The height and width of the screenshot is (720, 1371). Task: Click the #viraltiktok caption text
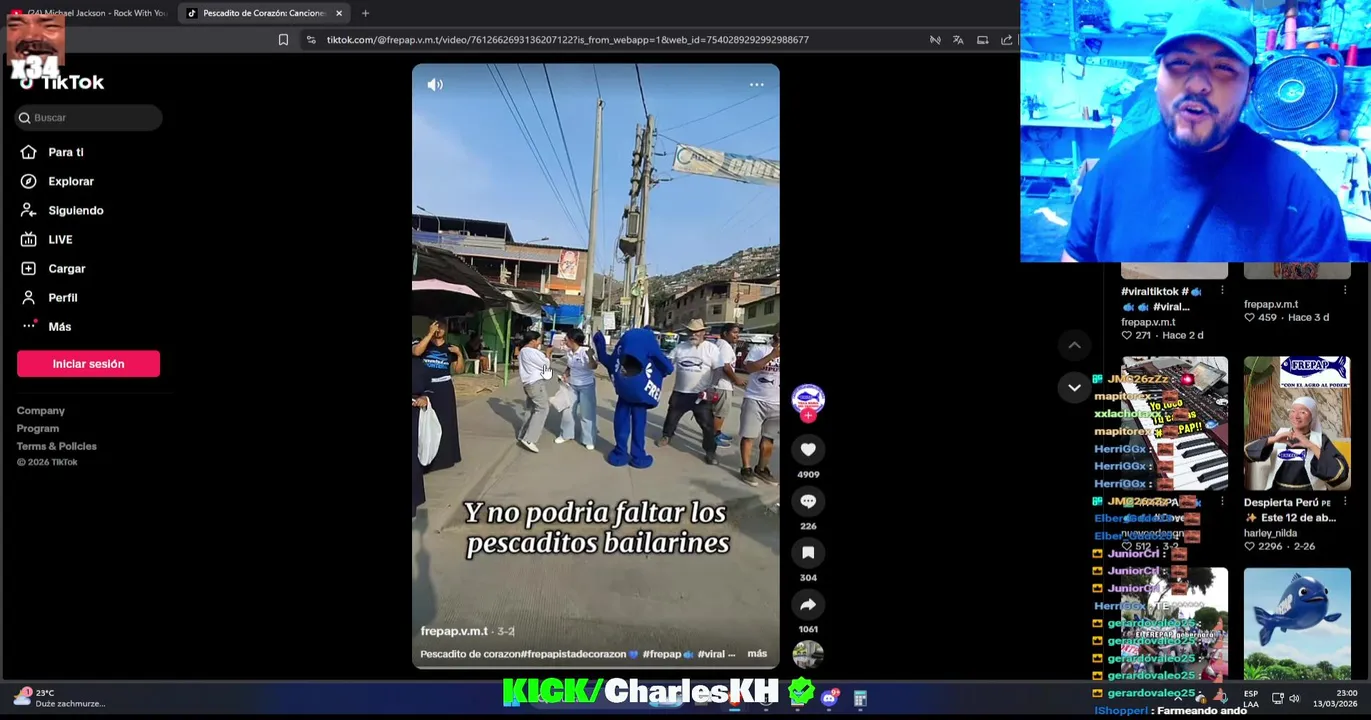[x=1161, y=299]
